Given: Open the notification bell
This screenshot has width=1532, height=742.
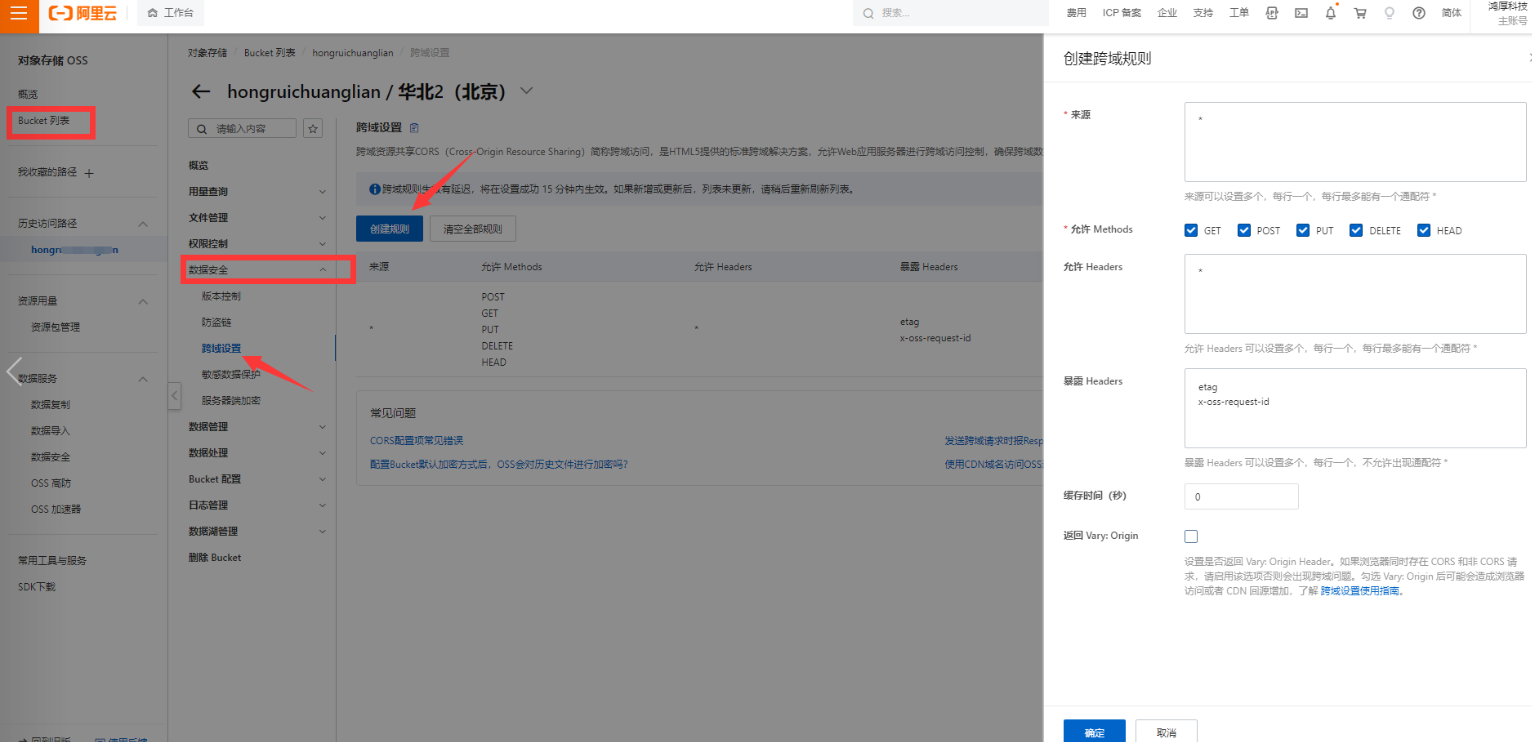Looking at the screenshot, I should (x=1331, y=13).
